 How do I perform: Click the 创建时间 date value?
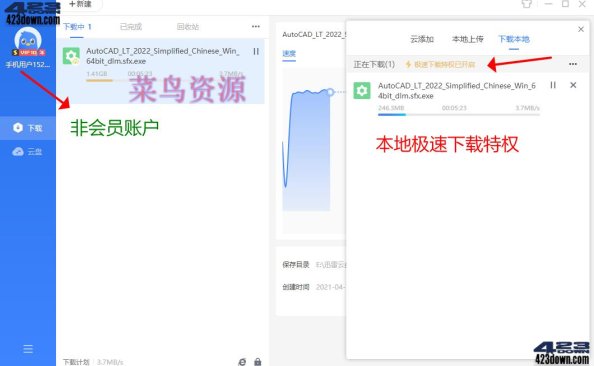[x=330, y=287]
